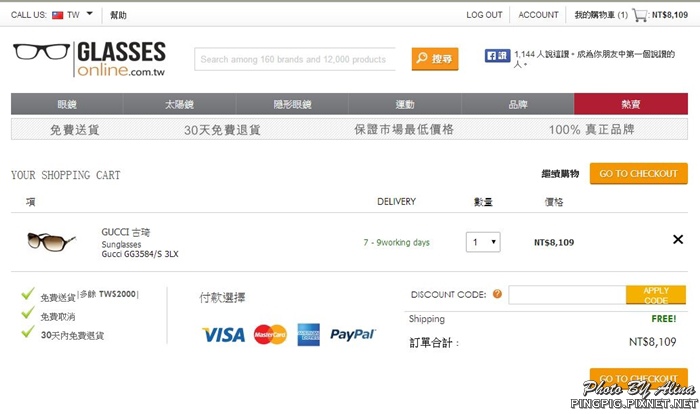Open the quantity dropdown for Gucci sunglasses
Screen dimensions: 700x414
483,242
